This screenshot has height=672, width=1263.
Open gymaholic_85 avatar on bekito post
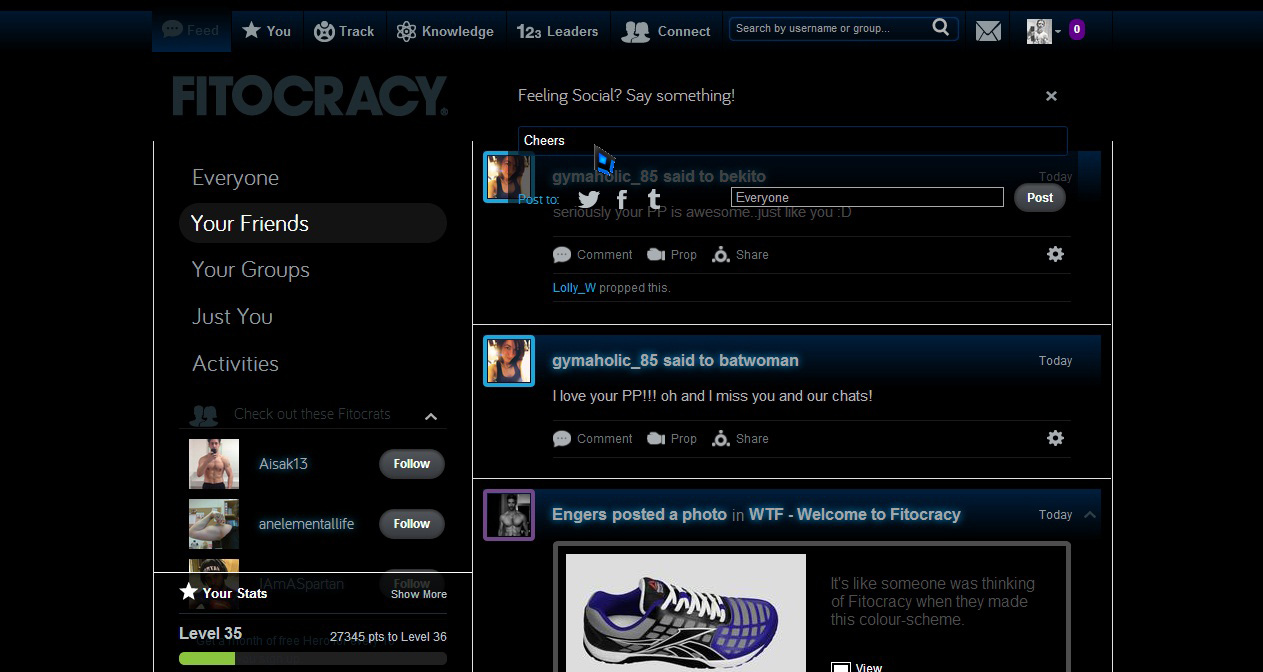pyautogui.click(x=508, y=177)
